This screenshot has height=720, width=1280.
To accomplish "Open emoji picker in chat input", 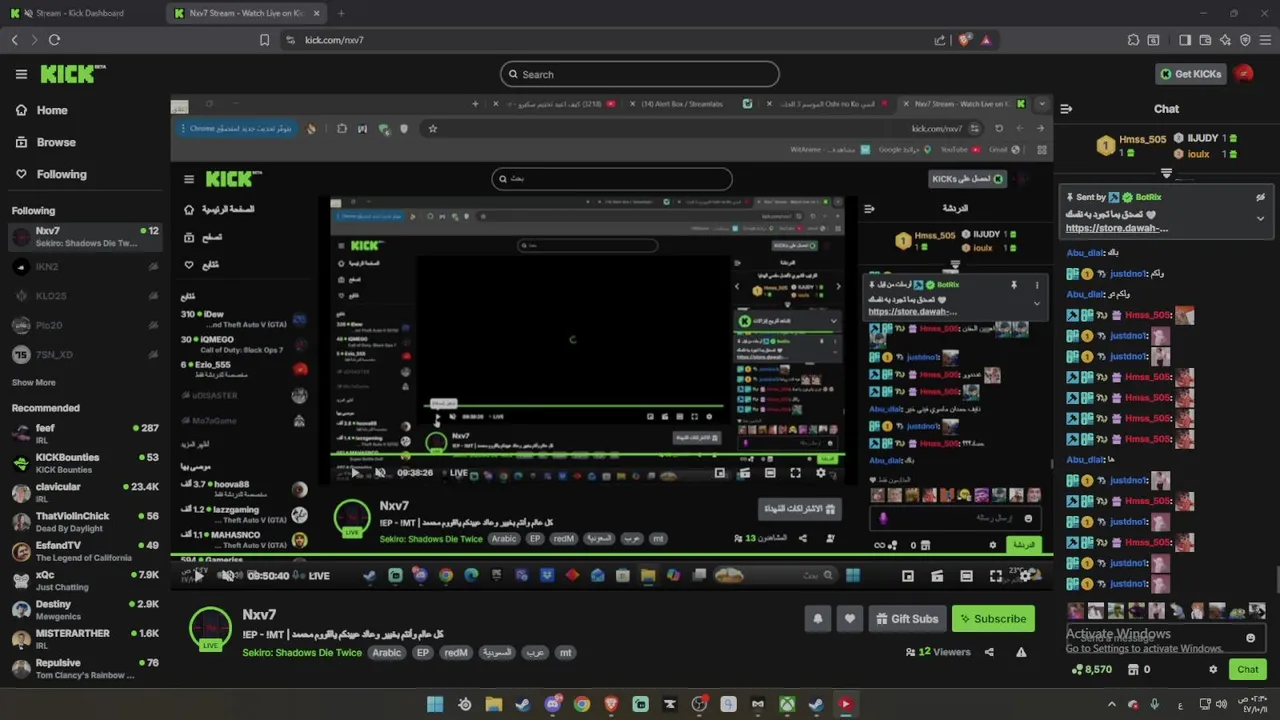I will click(x=1250, y=638).
